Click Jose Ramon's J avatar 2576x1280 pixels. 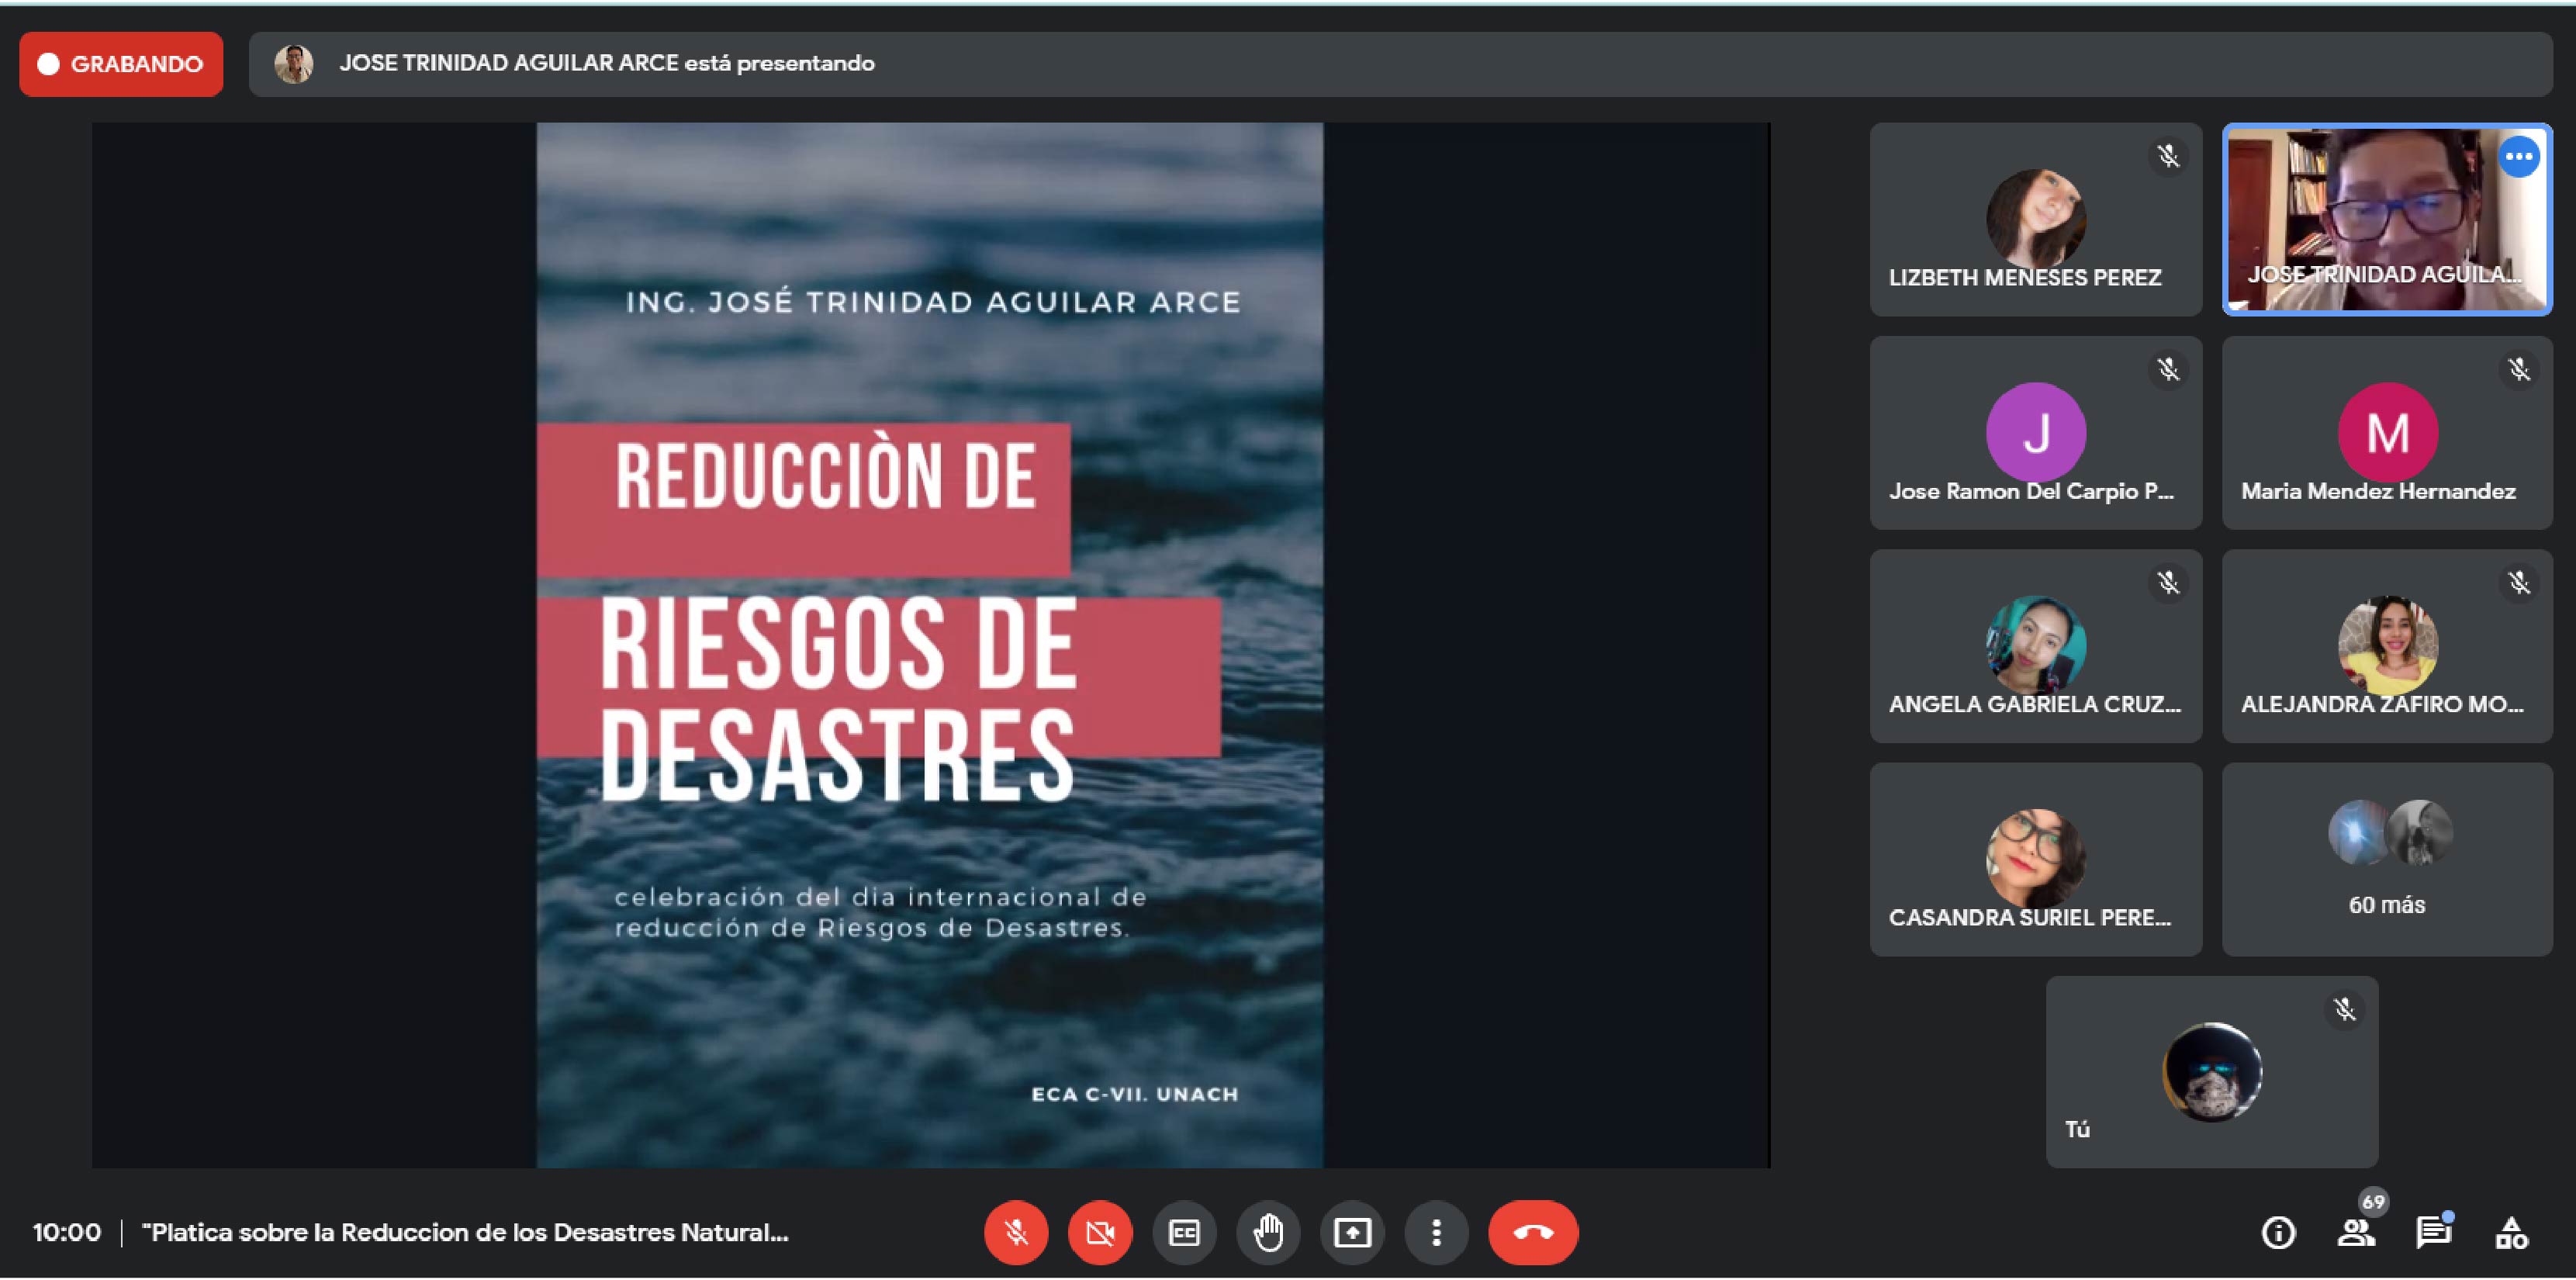2035,432
